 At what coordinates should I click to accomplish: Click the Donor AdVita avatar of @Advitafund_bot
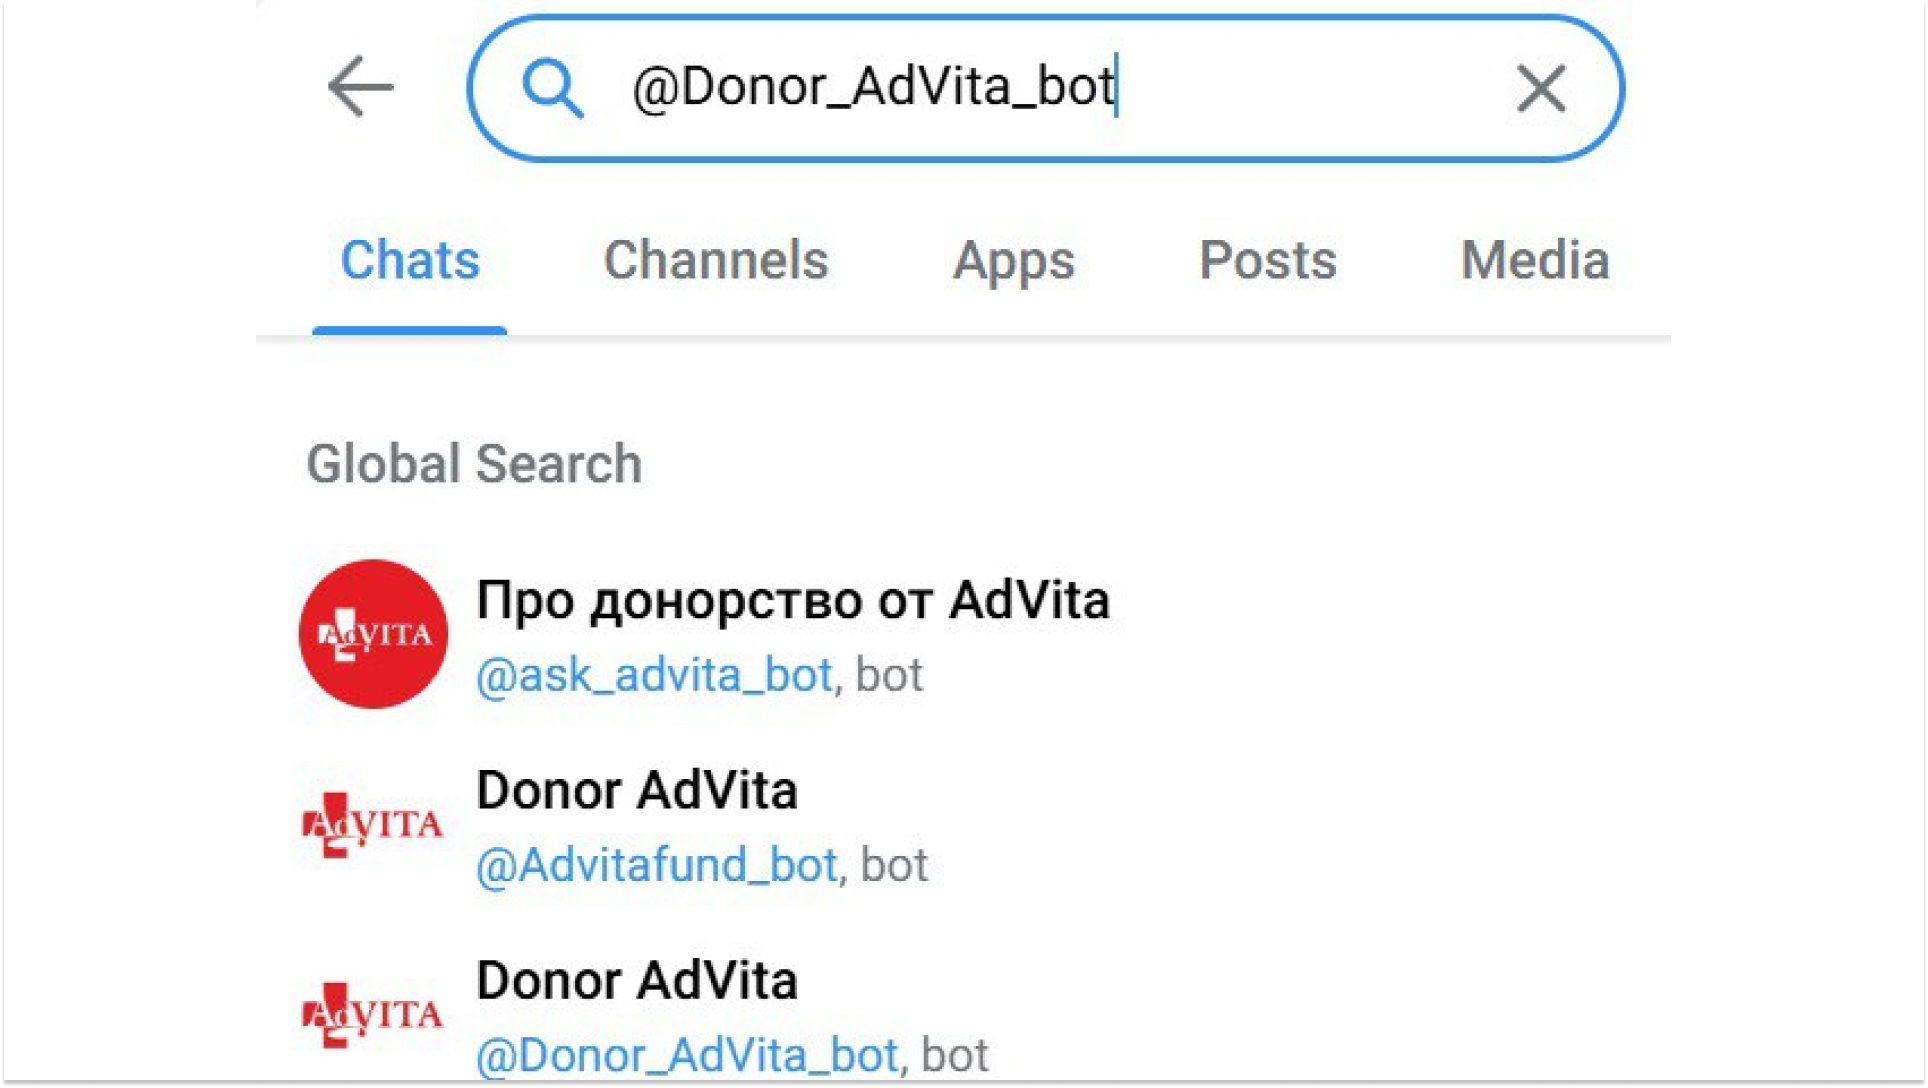[373, 824]
